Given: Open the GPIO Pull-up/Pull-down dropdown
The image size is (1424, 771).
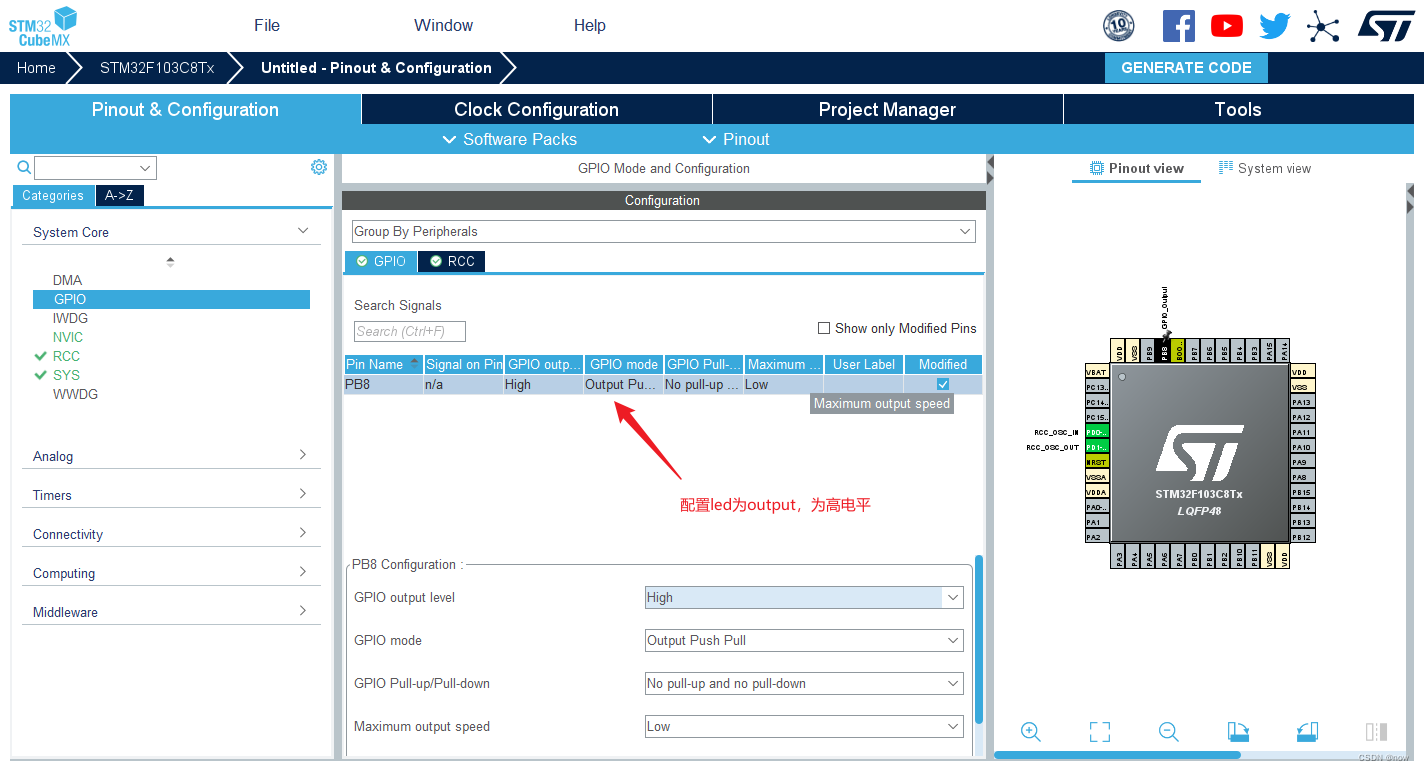Looking at the screenshot, I should [x=804, y=683].
